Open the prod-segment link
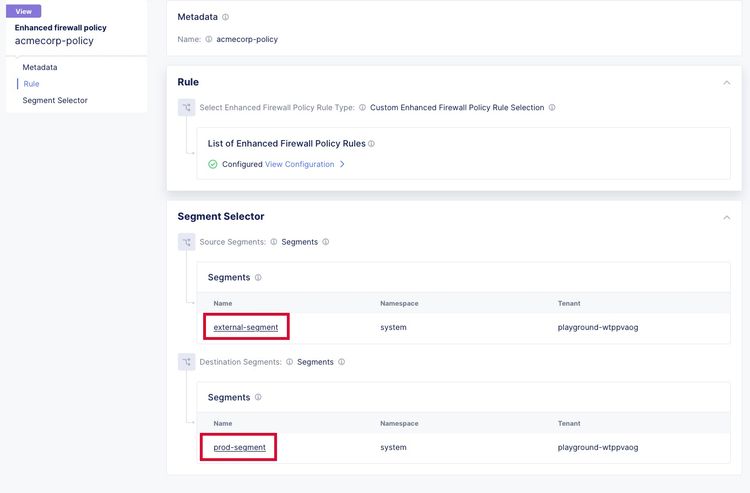750x493 pixels. point(240,447)
